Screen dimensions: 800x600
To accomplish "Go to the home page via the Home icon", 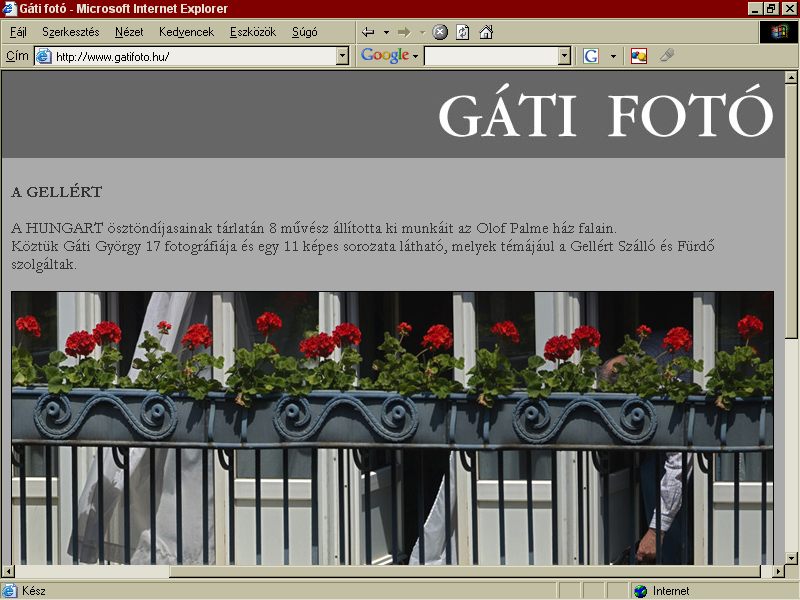I will tap(486, 33).
